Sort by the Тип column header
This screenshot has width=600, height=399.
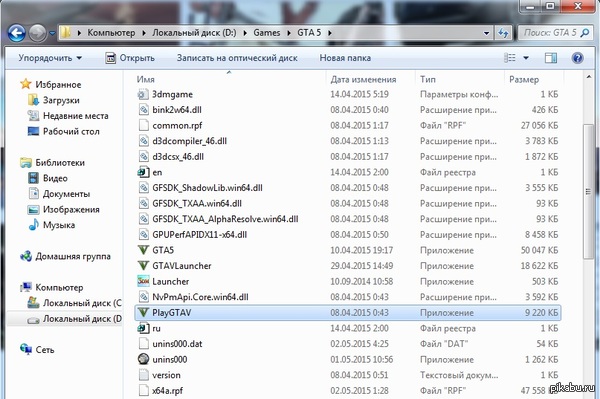428,80
